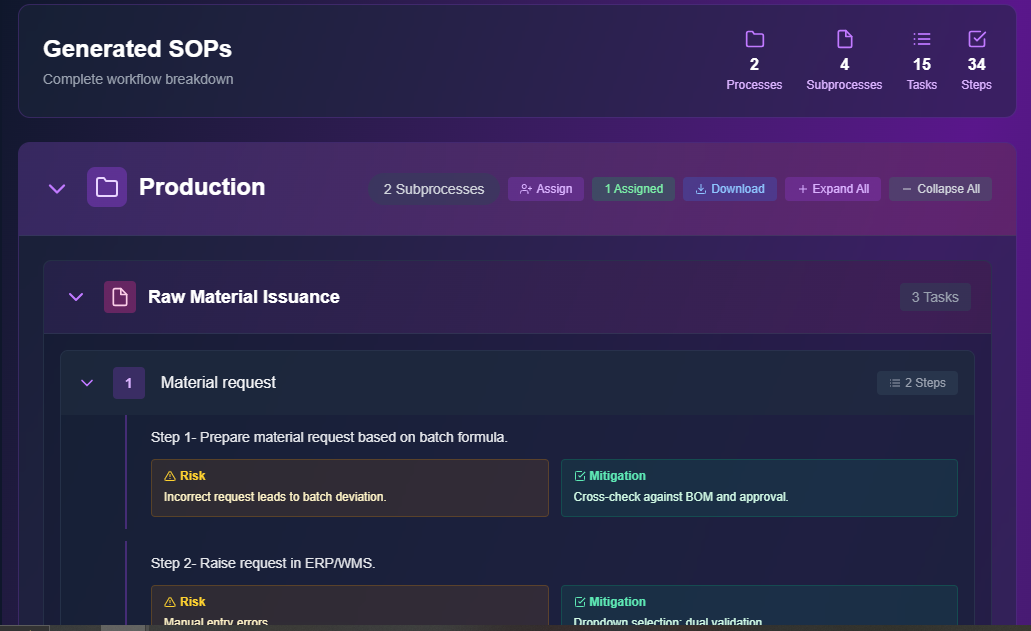The image size is (1031, 631).
Task: Open the 1 Assigned badge
Action: 633,189
